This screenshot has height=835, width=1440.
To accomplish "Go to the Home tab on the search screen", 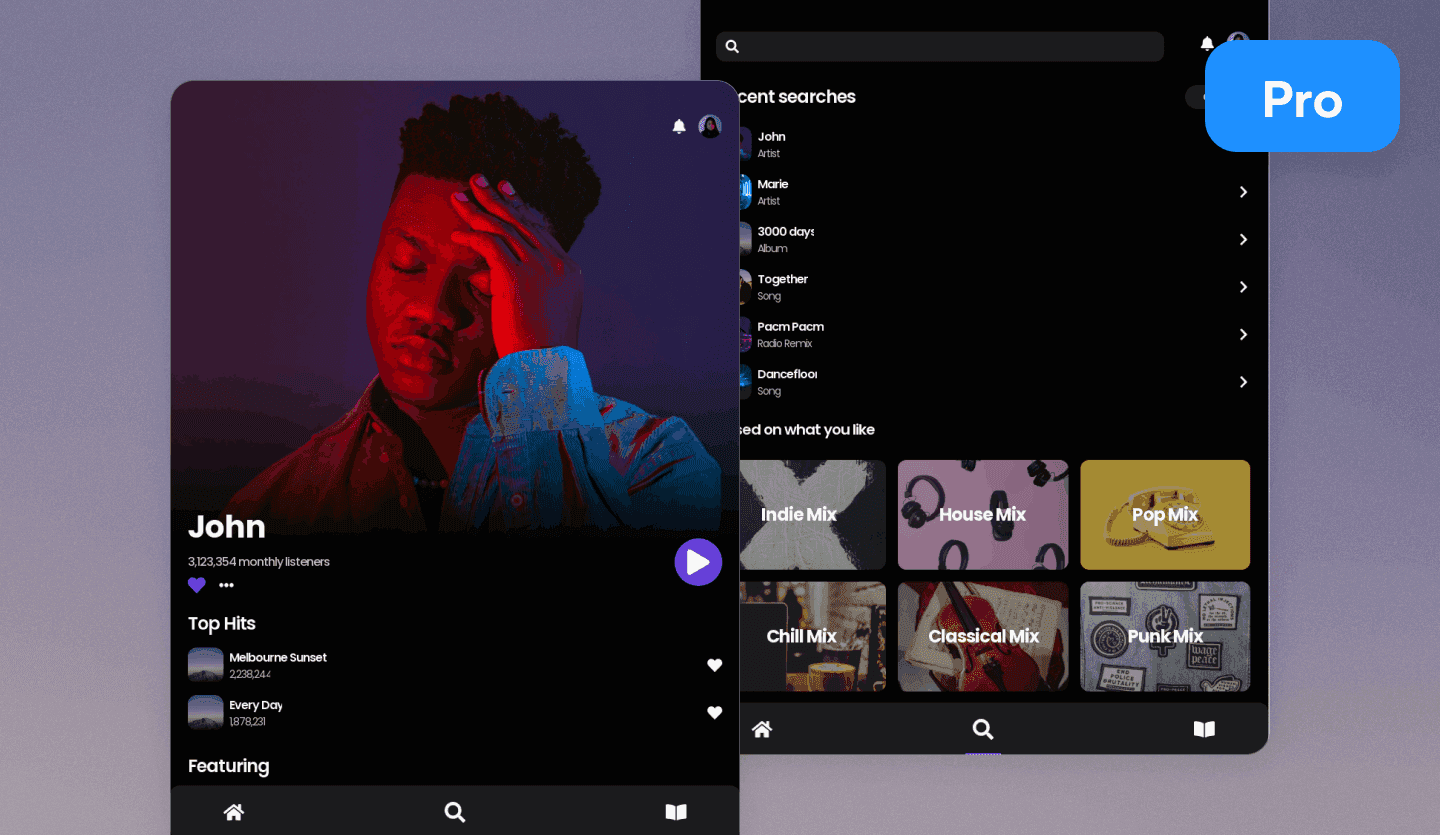I will (762, 729).
